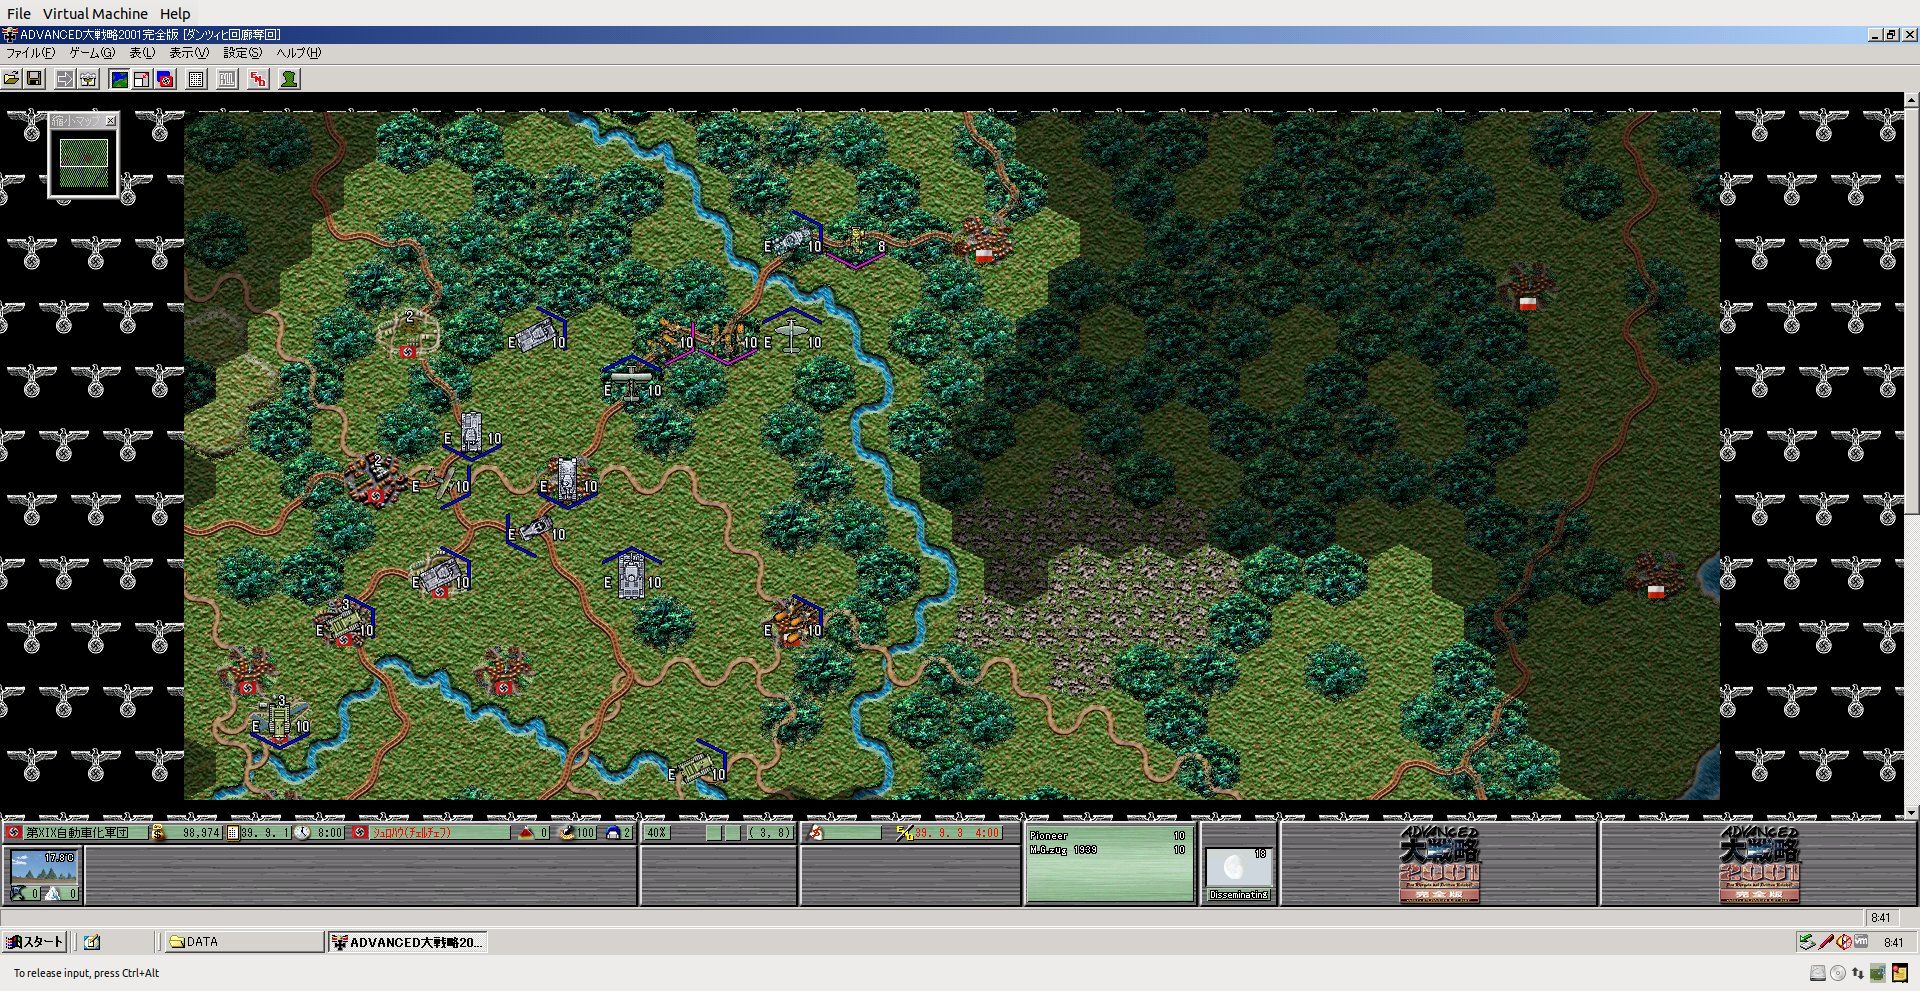Click the Pioneer unit info panel

[x=1109, y=864]
